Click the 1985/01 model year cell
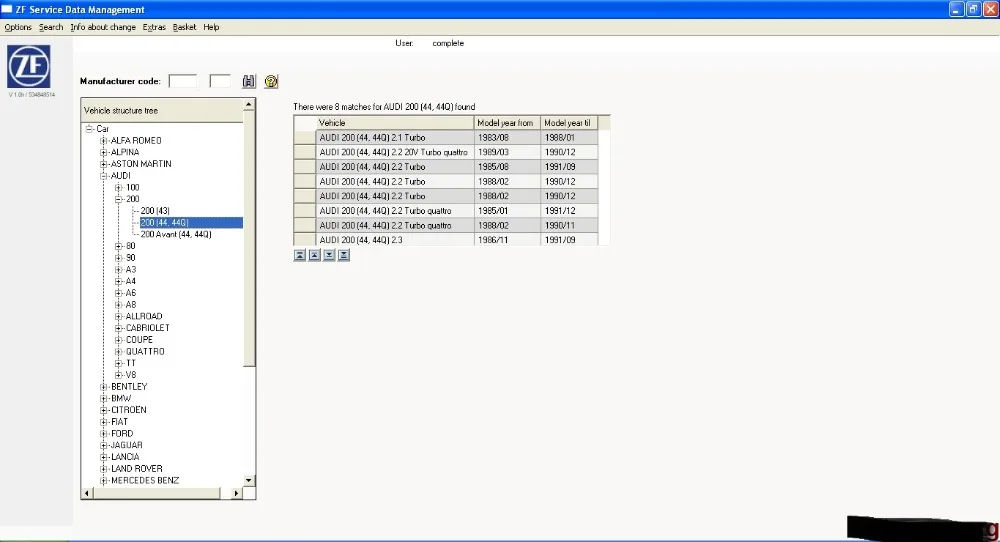This screenshot has height=542, width=1000. (507, 210)
